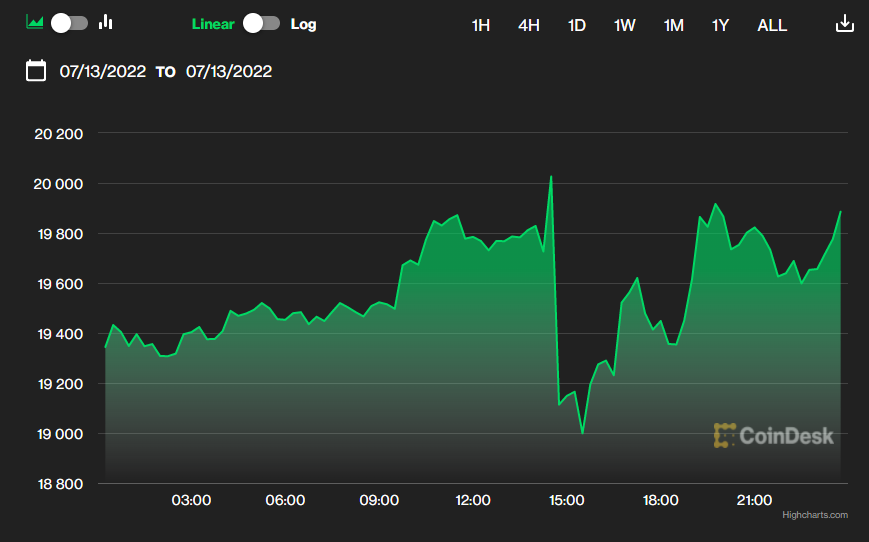Viewport: 869px width, 542px height.
Task: Choose the 1M time range
Action: [x=673, y=25]
